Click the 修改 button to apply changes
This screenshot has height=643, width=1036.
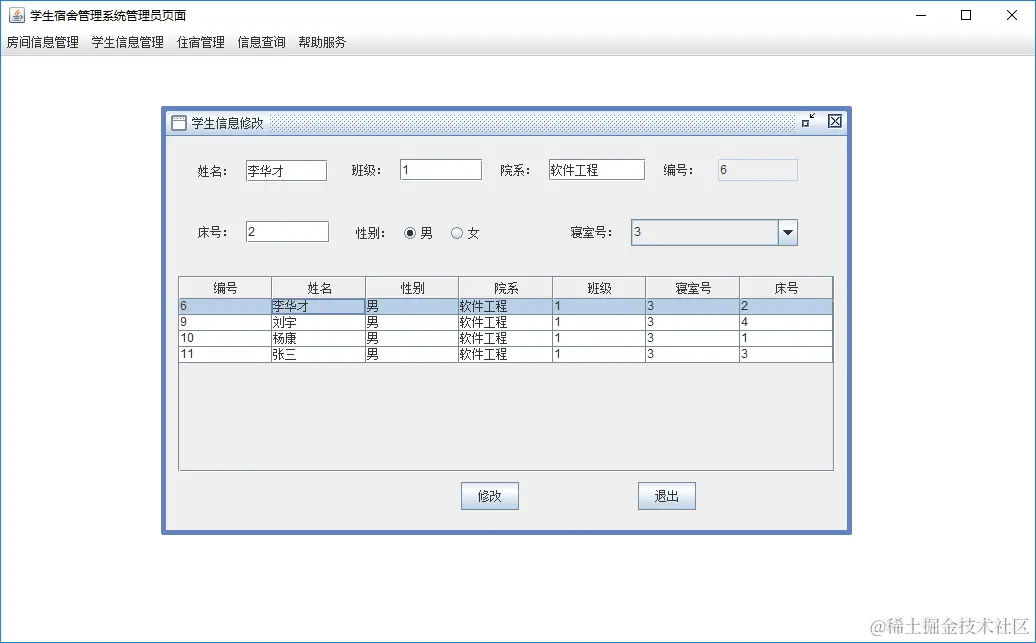click(x=489, y=496)
